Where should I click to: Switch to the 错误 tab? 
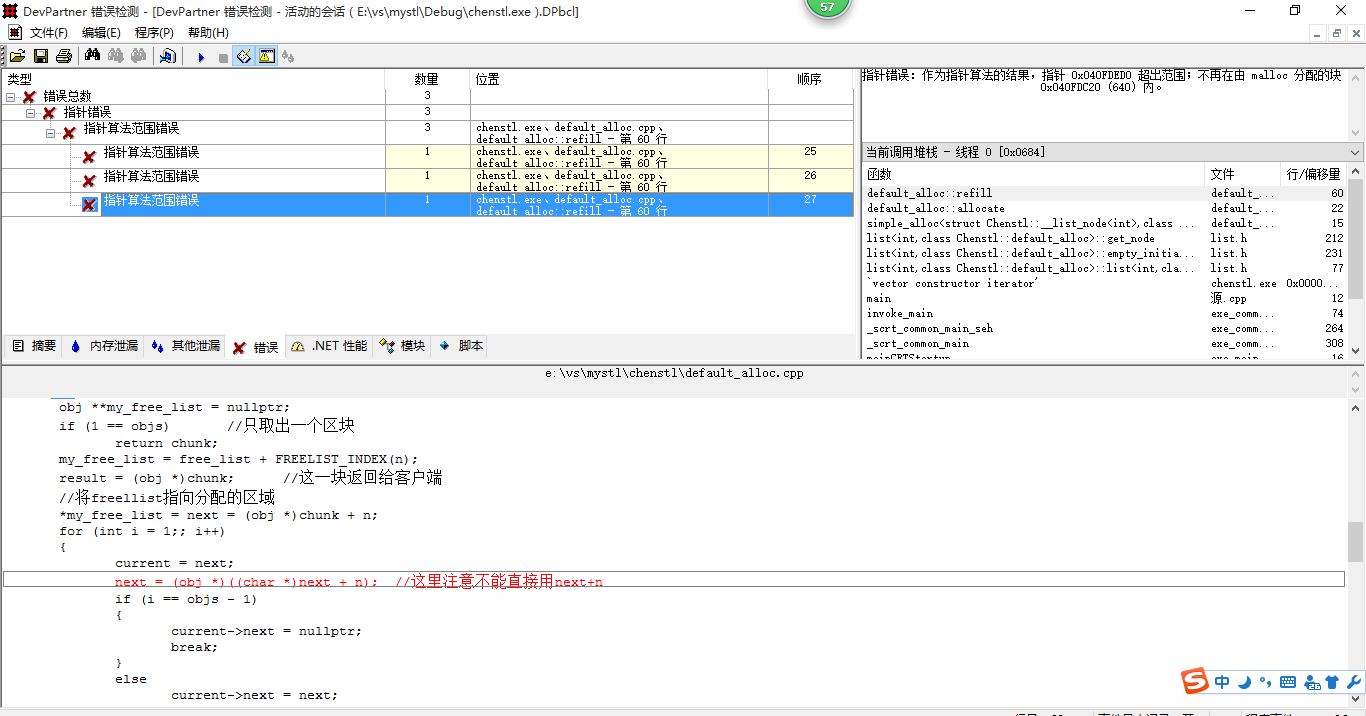[255, 347]
